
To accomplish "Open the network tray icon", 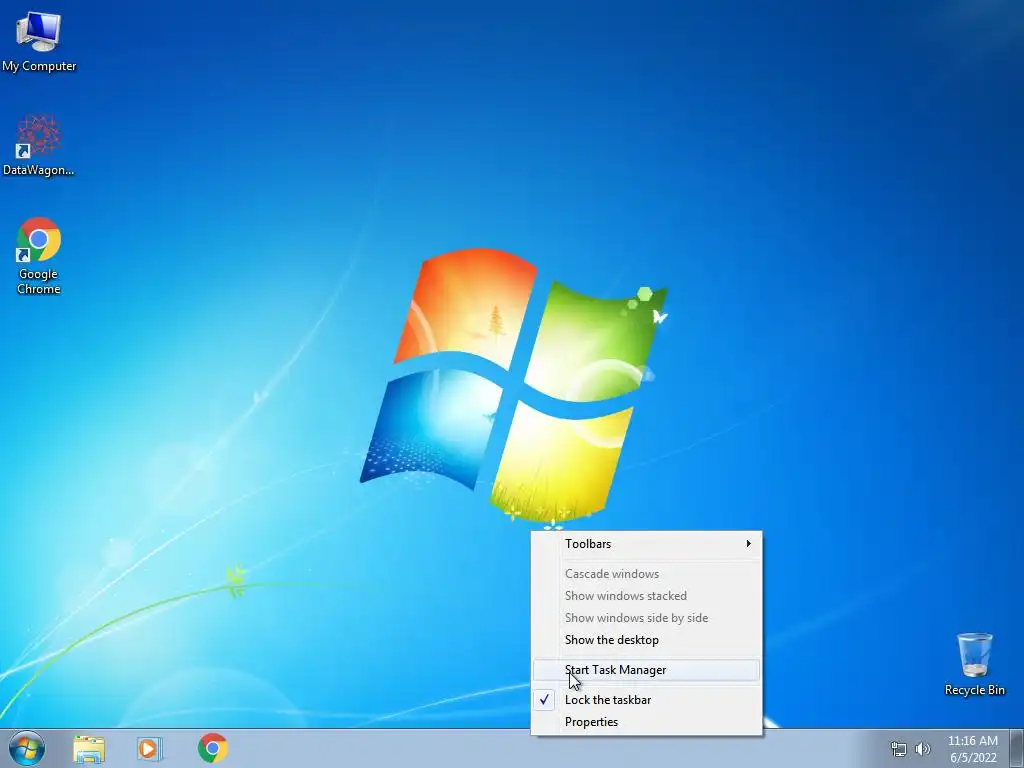I will pos(899,749).
